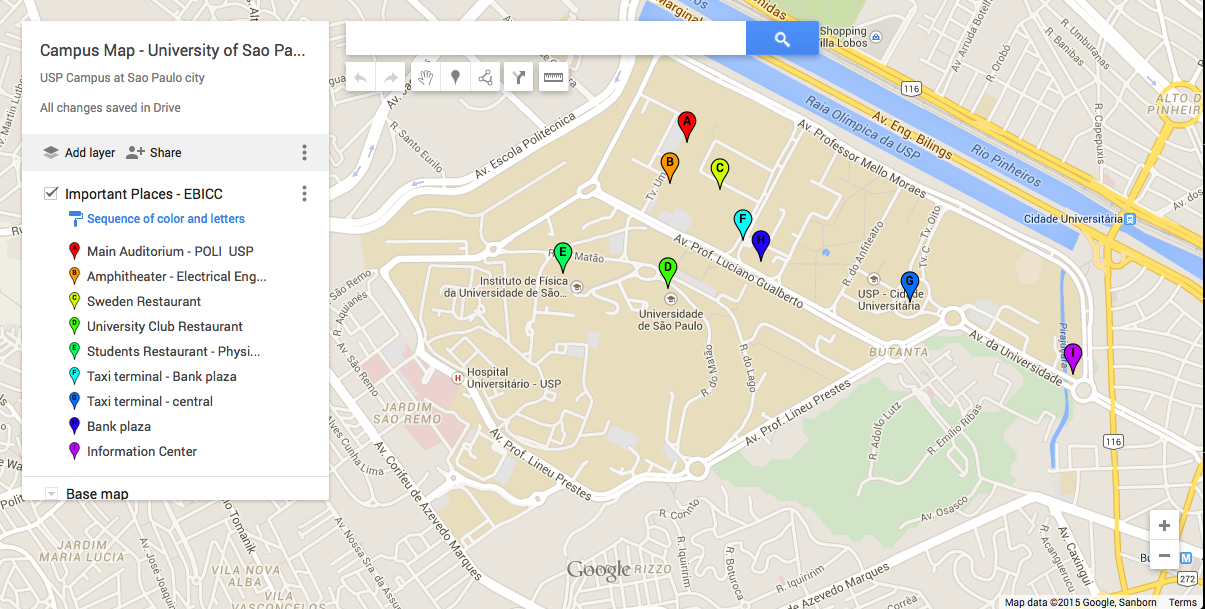Viewport: 1205px width, 609px height.
Task: Click blue marker G on the map
Action: 909,286
